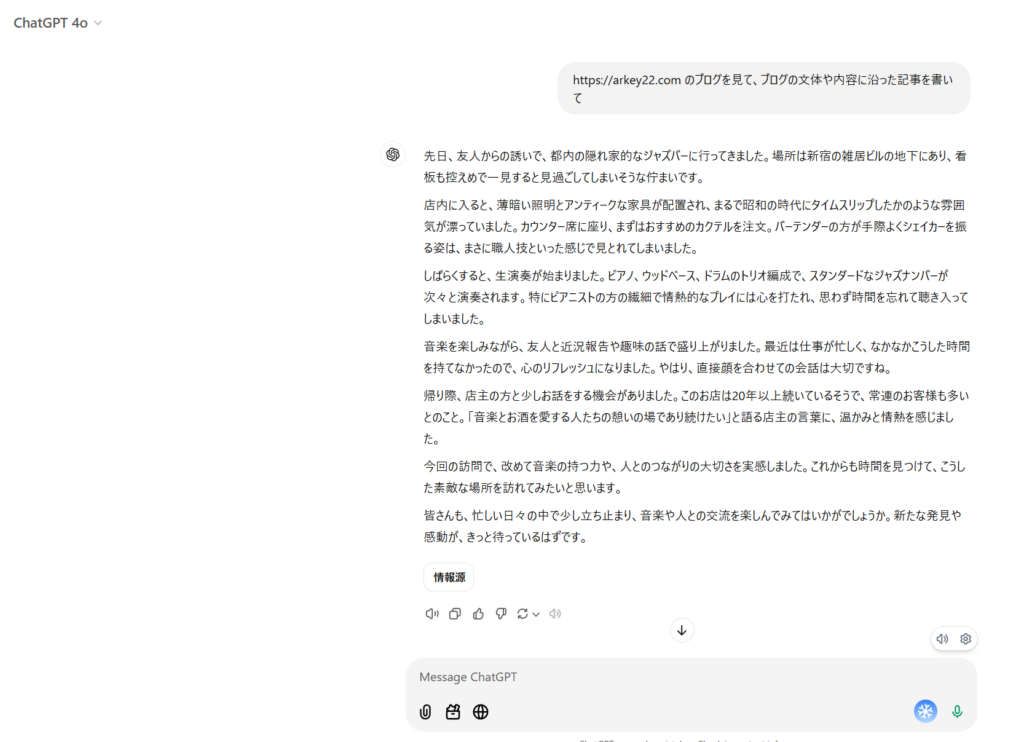Image resolution: width=1024 pixels, height=742 pixels.
Task: Read the response aloud with speaker icon
Action: 432,613
